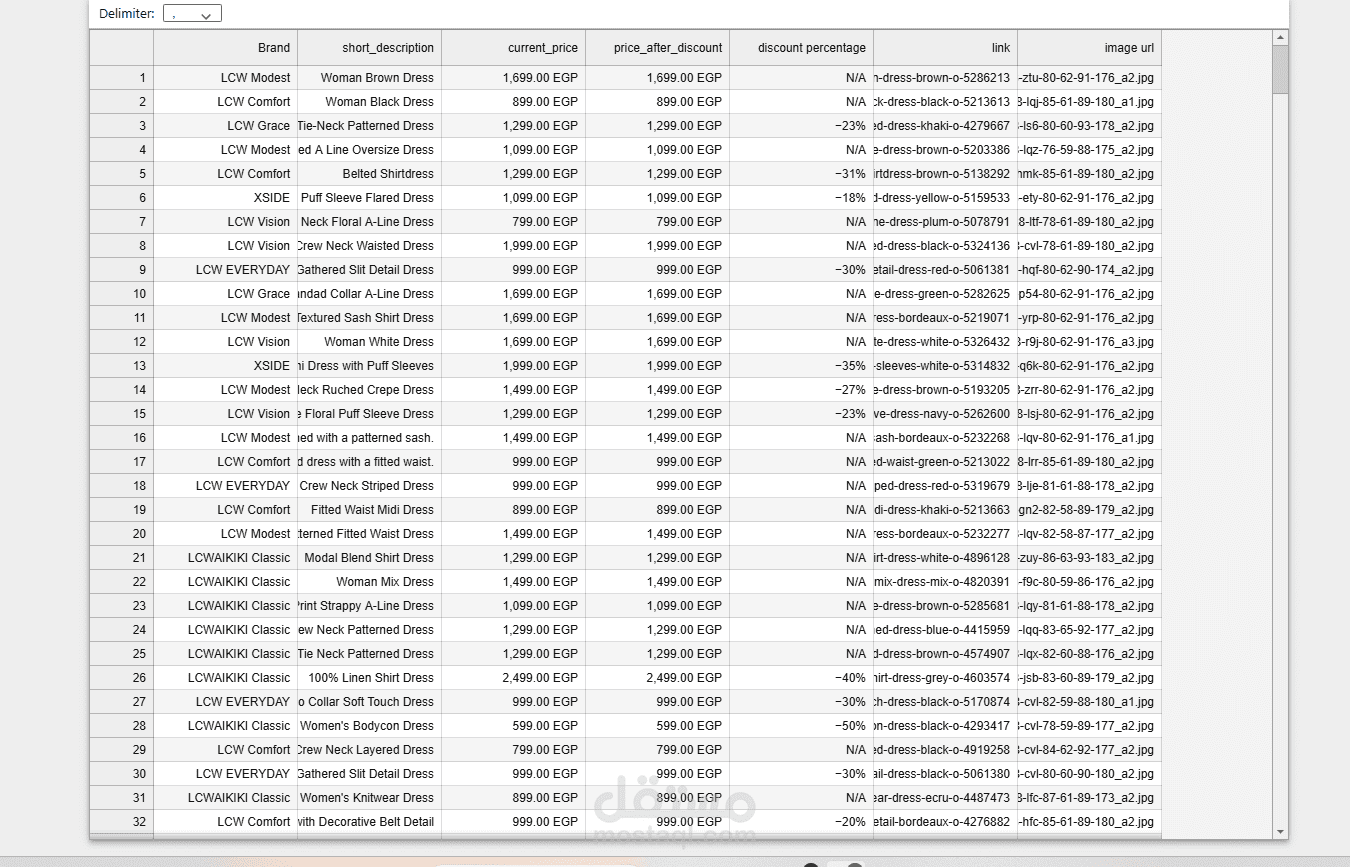Select the link cell ending 'ecru-o-4487473'

tap(945, 798)
